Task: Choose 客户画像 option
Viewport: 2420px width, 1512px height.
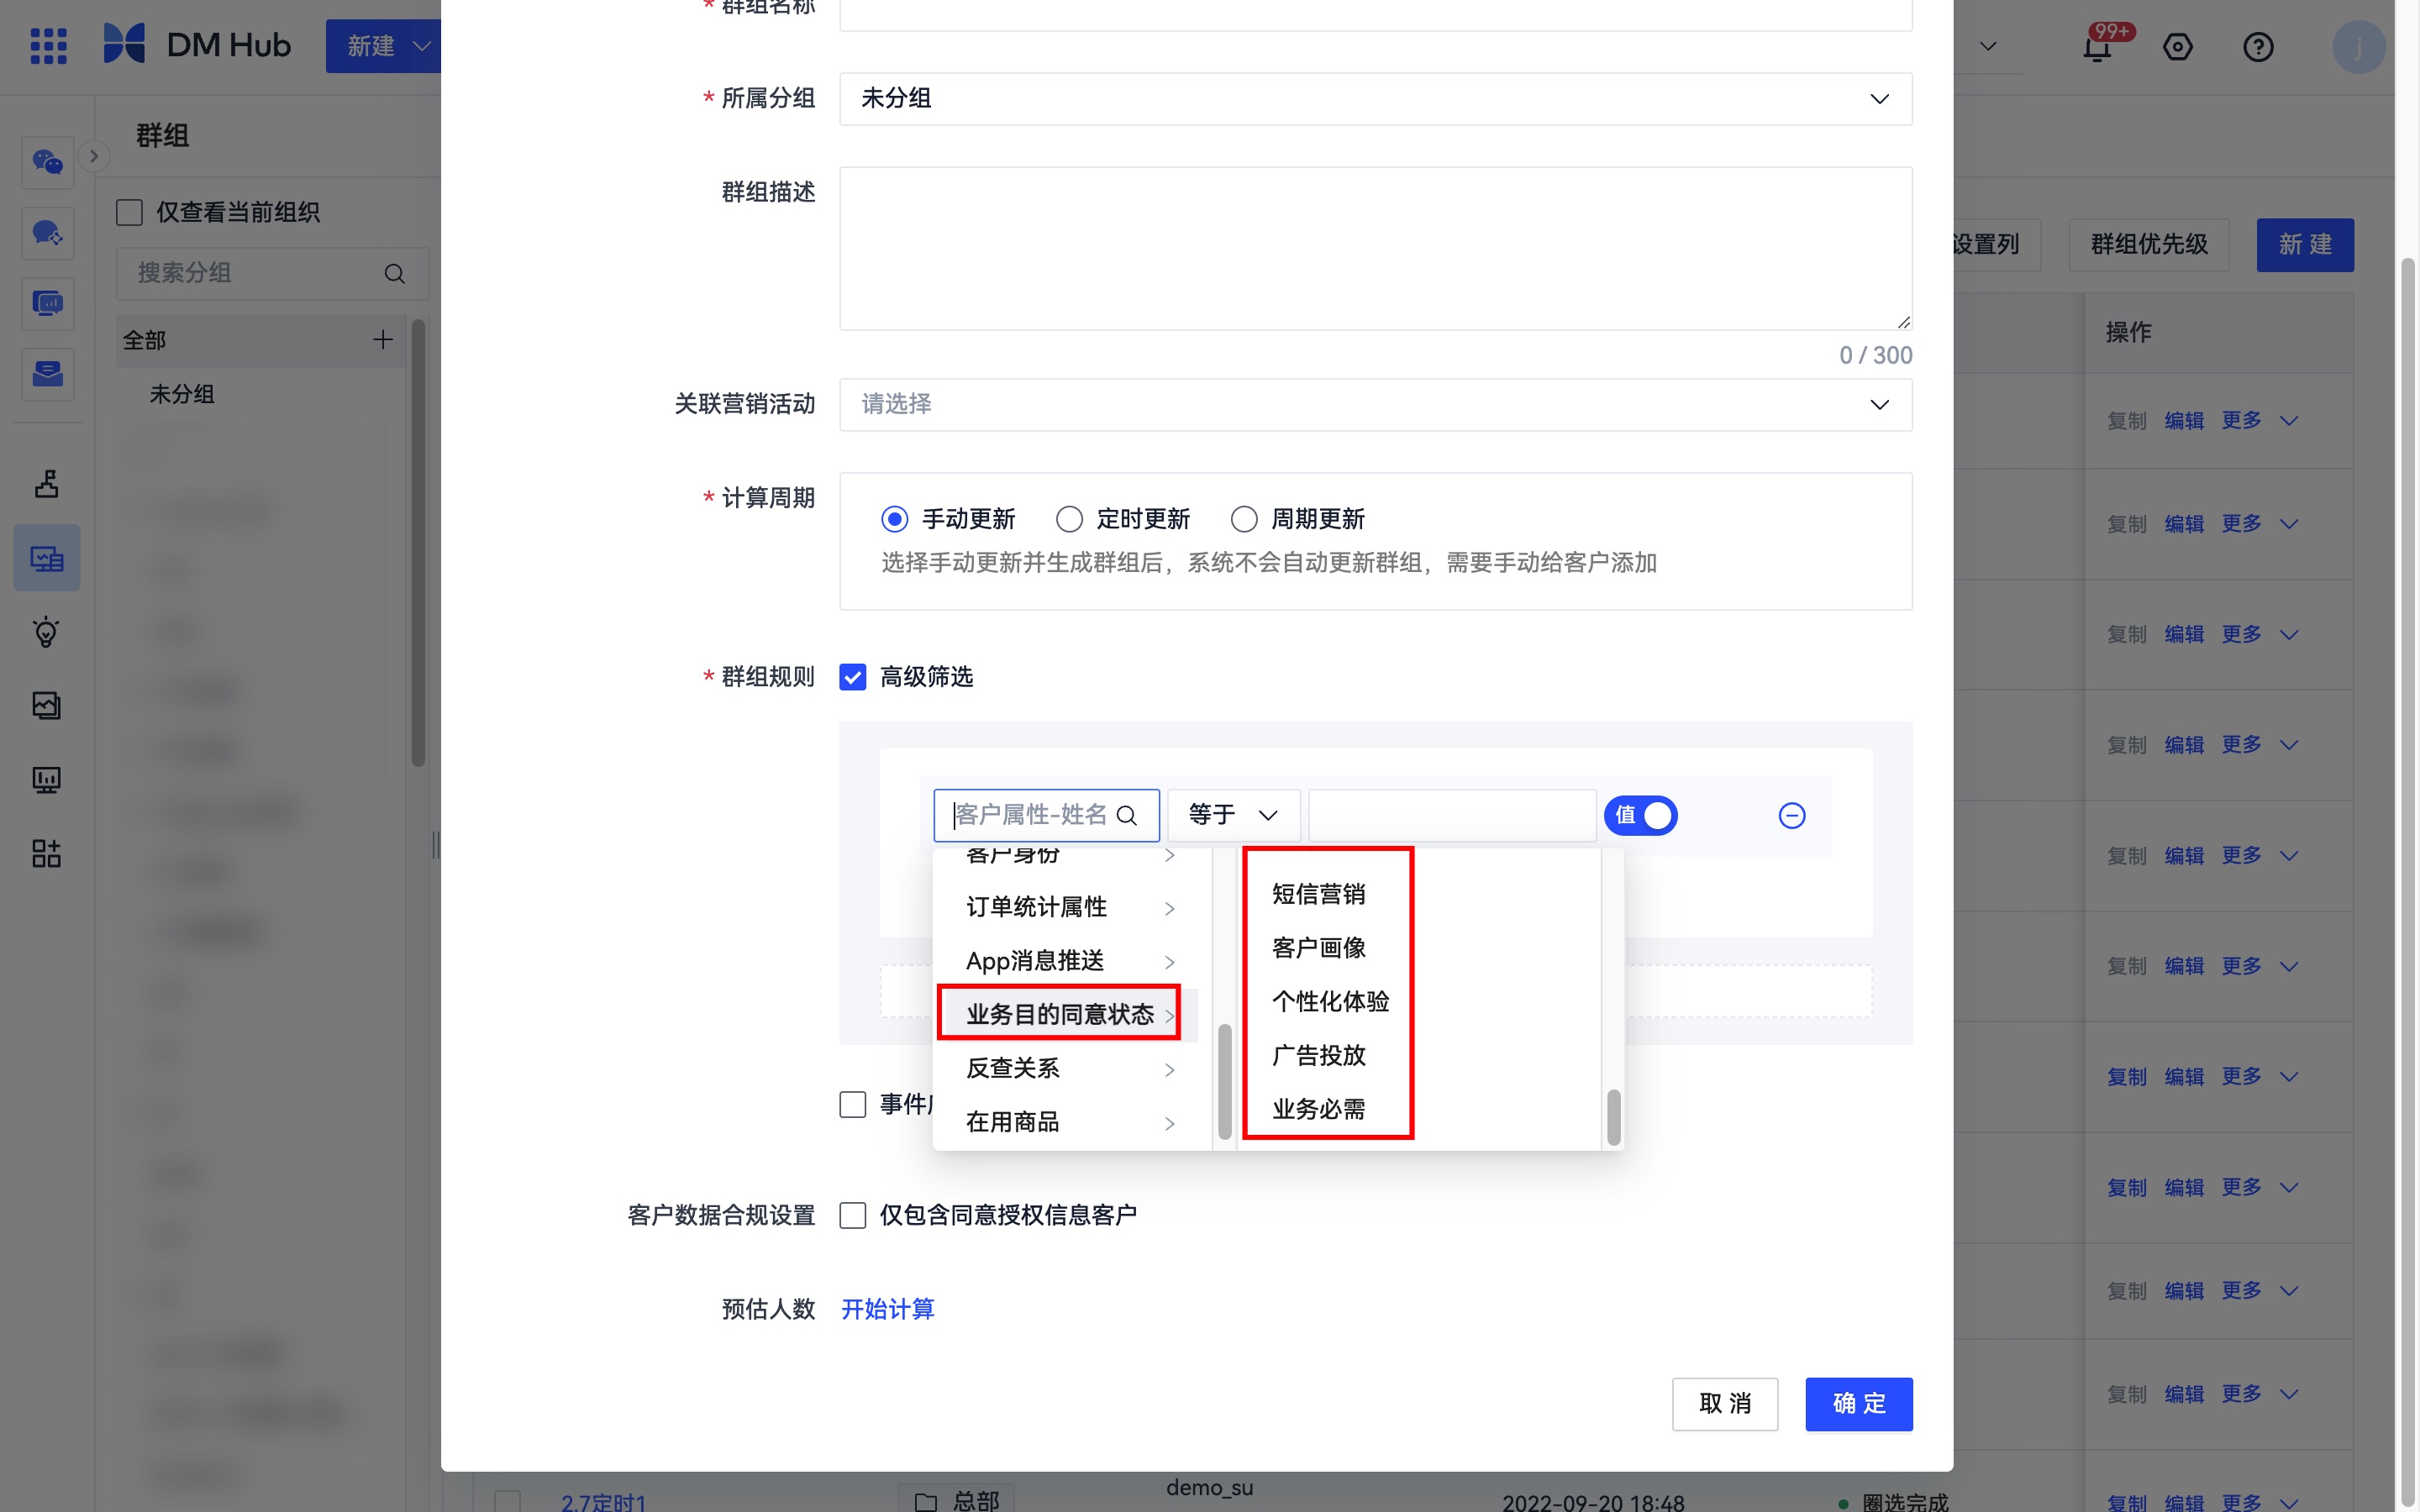Action: click(x=1319, y=948)
